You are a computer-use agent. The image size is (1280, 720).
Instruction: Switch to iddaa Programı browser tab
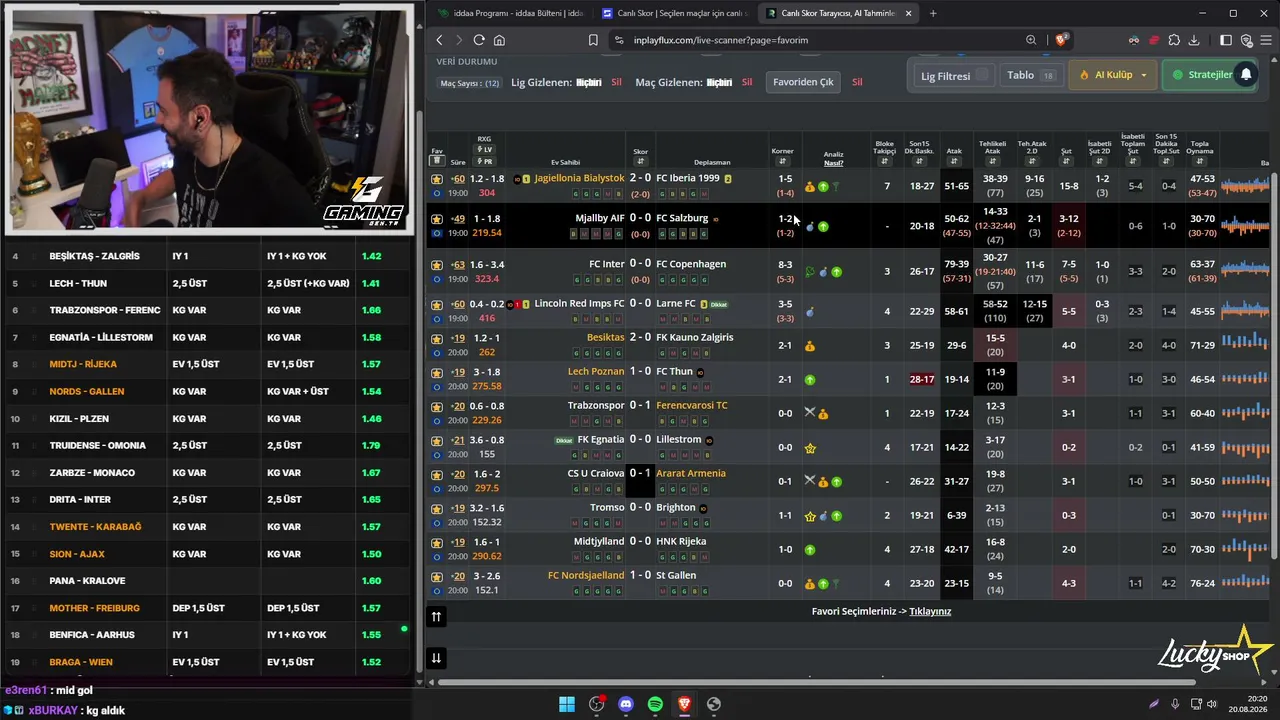pyautogui.click(x=510, y=13)
